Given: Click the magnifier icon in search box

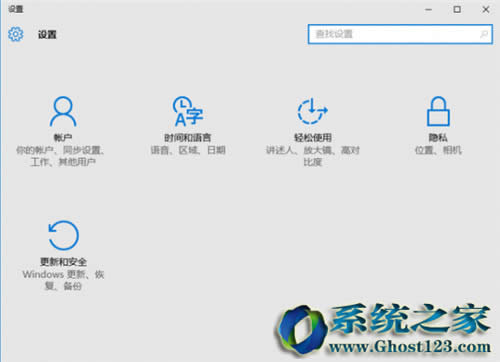Looking at the screenshot, I should click(484, 34).
